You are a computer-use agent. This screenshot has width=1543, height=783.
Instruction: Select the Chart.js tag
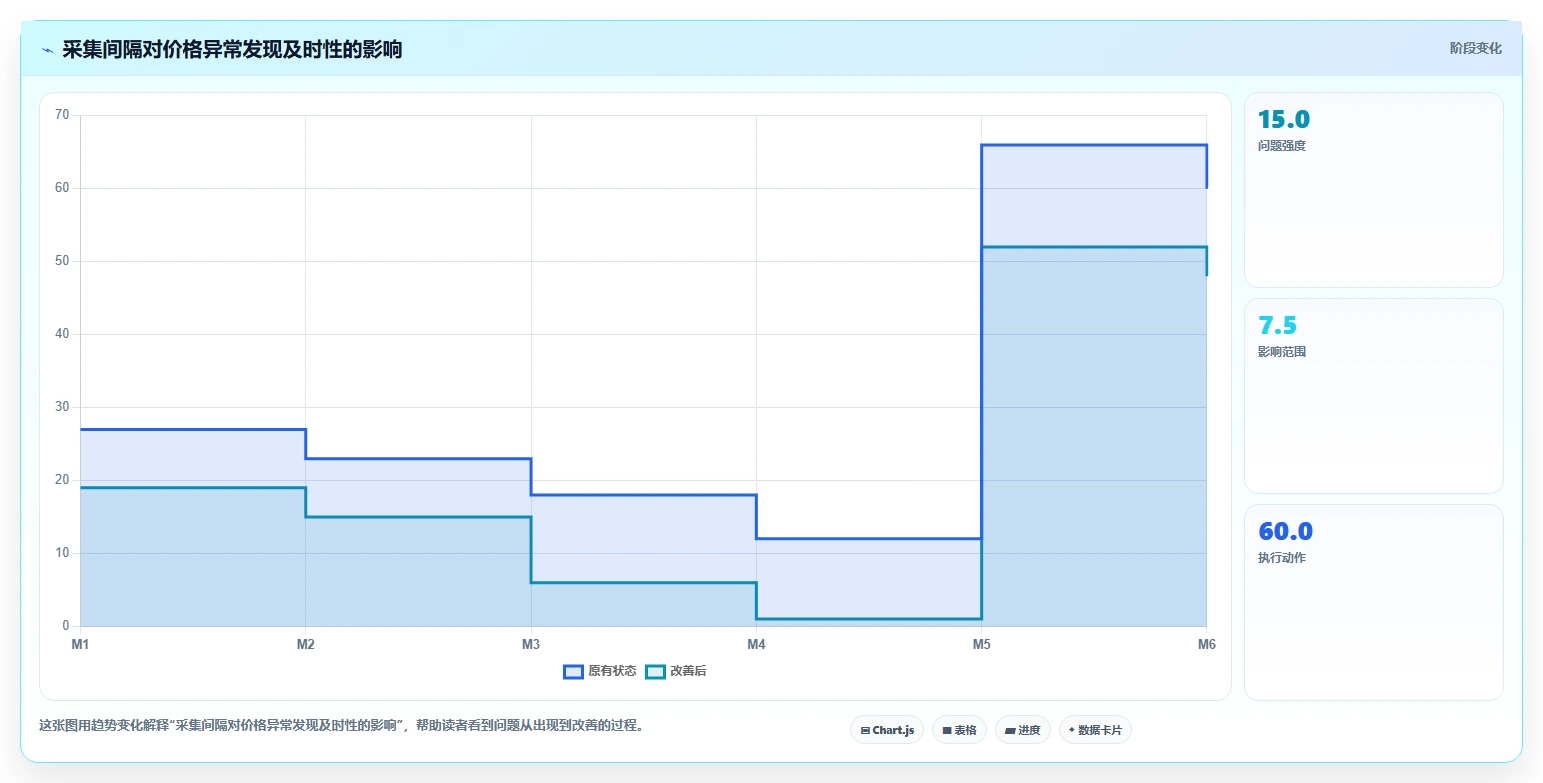click(x=887, y=730)
